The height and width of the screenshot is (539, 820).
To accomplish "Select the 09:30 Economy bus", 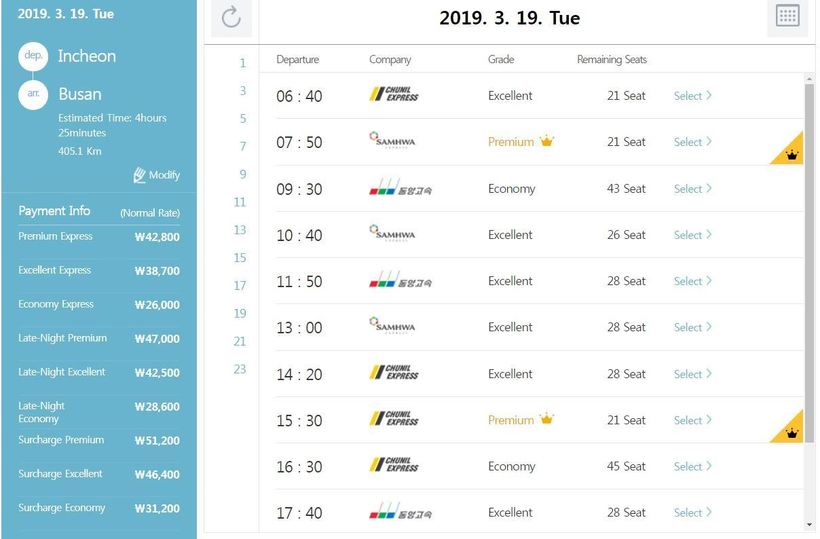I will 692,189.
